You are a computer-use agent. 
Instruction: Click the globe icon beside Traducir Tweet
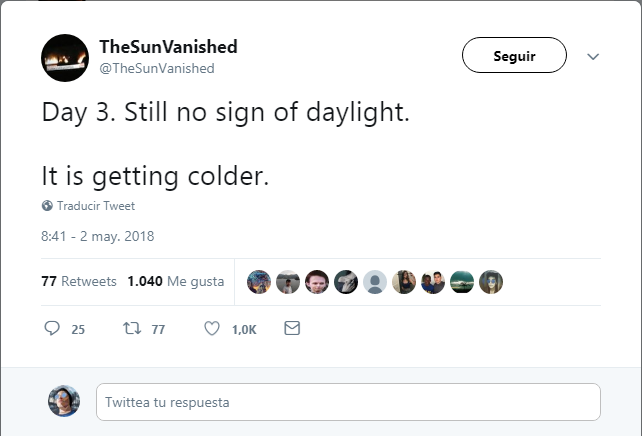pyautogui.click(x=47, y=206)
